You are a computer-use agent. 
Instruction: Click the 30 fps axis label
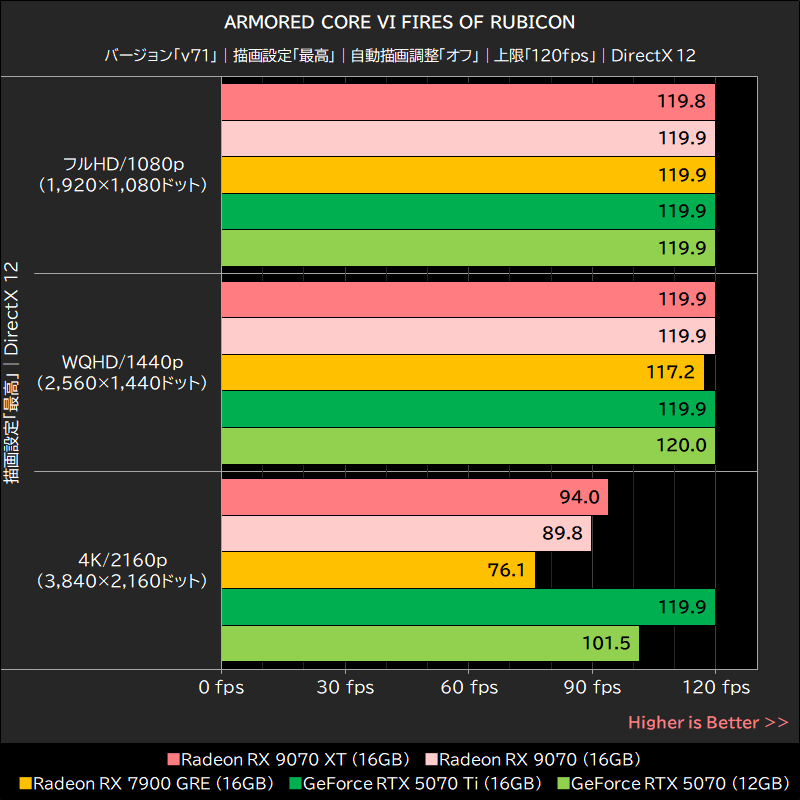click(345, 687)
